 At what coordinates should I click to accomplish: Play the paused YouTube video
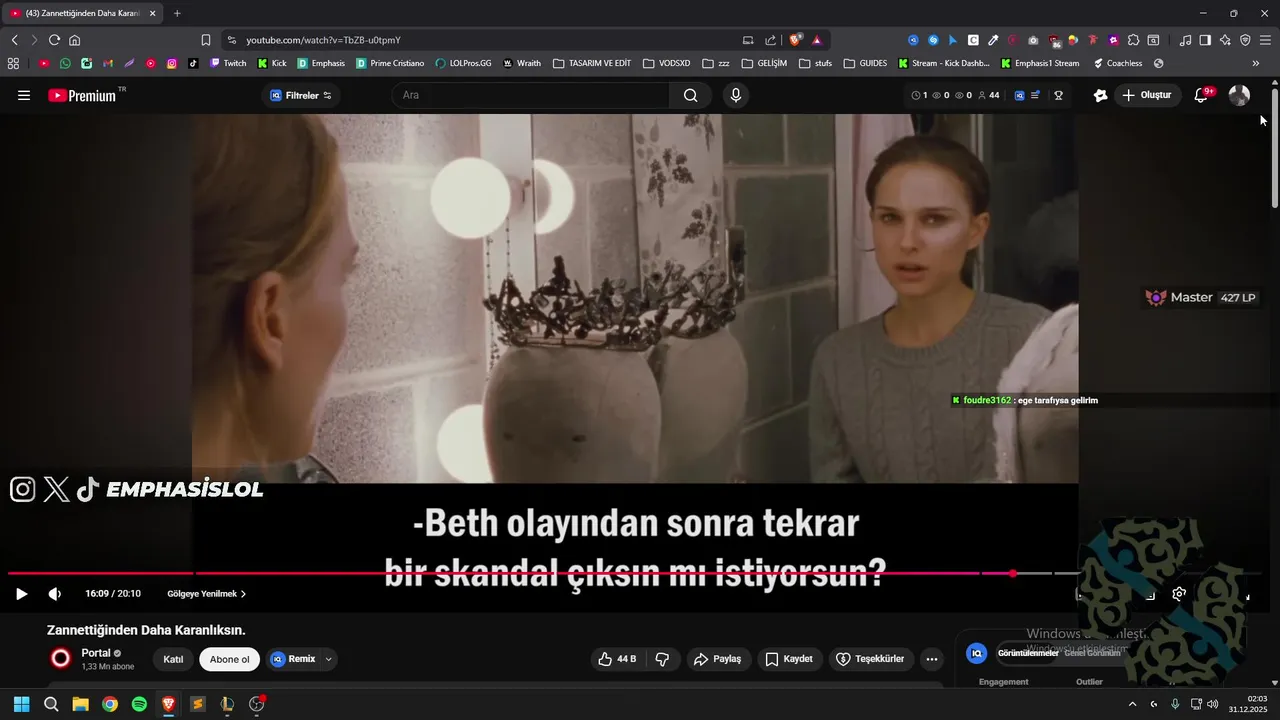coord(21,594)
